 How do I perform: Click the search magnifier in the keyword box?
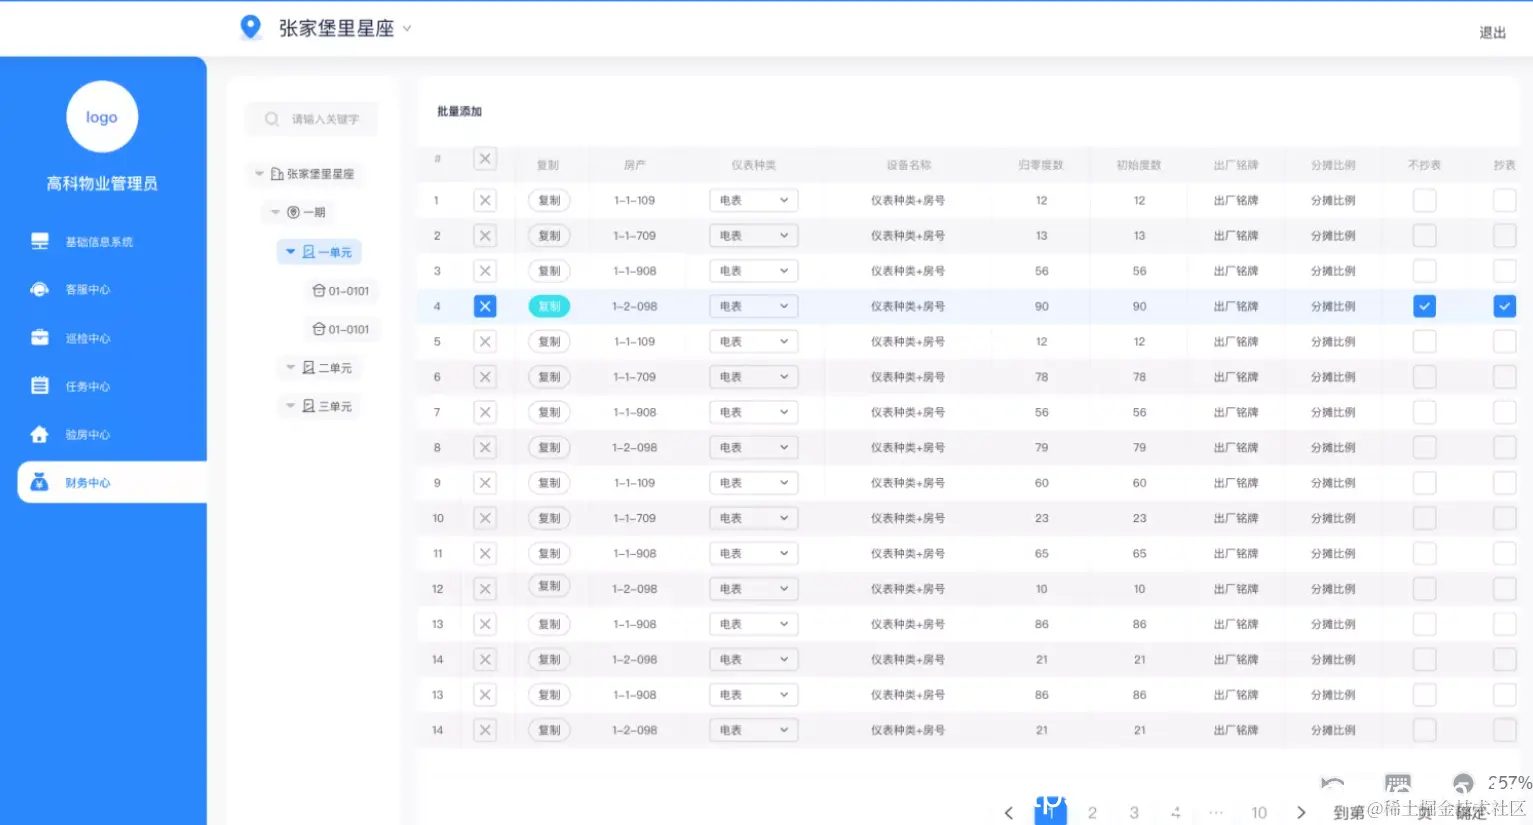click(x=270, y=118)
